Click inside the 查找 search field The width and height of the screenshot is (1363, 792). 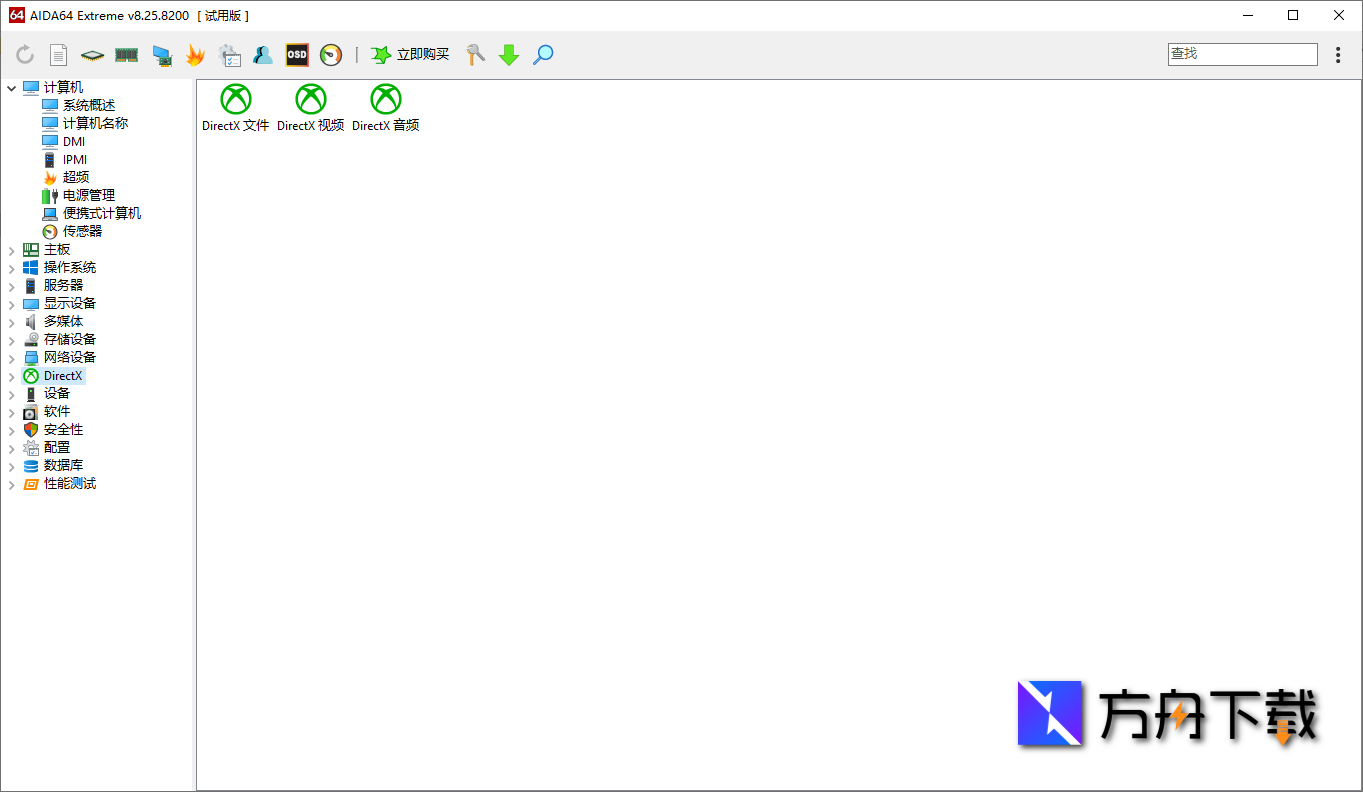1242,53
